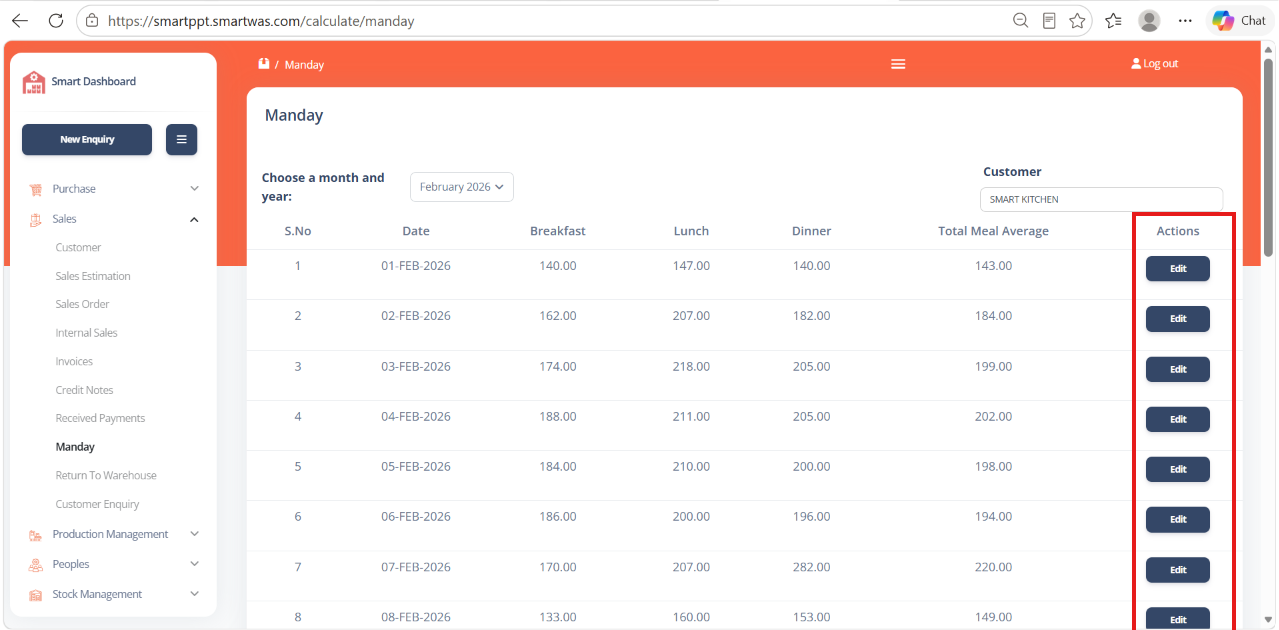Click the Log out link
This screenshot has width=1279, height=630.
[x=1154, y=63]
